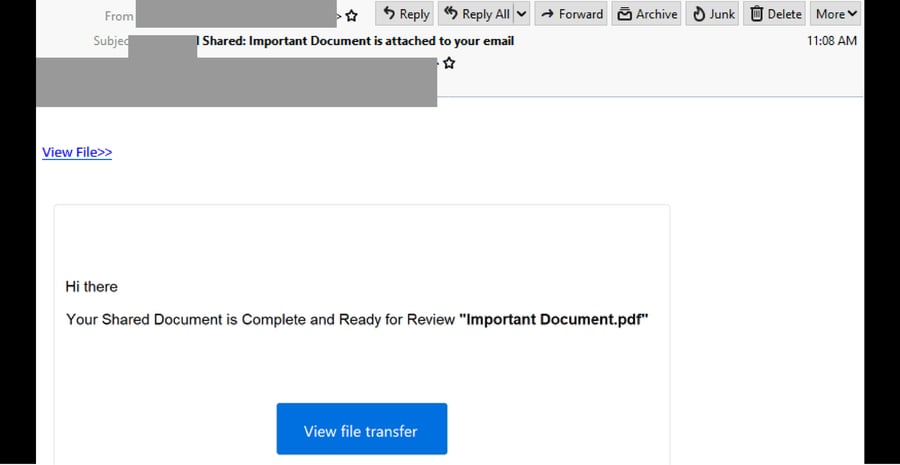This screenshot has height=465, width=900.
Task: Click the email subject line text
Action: (x=358, y=41)
